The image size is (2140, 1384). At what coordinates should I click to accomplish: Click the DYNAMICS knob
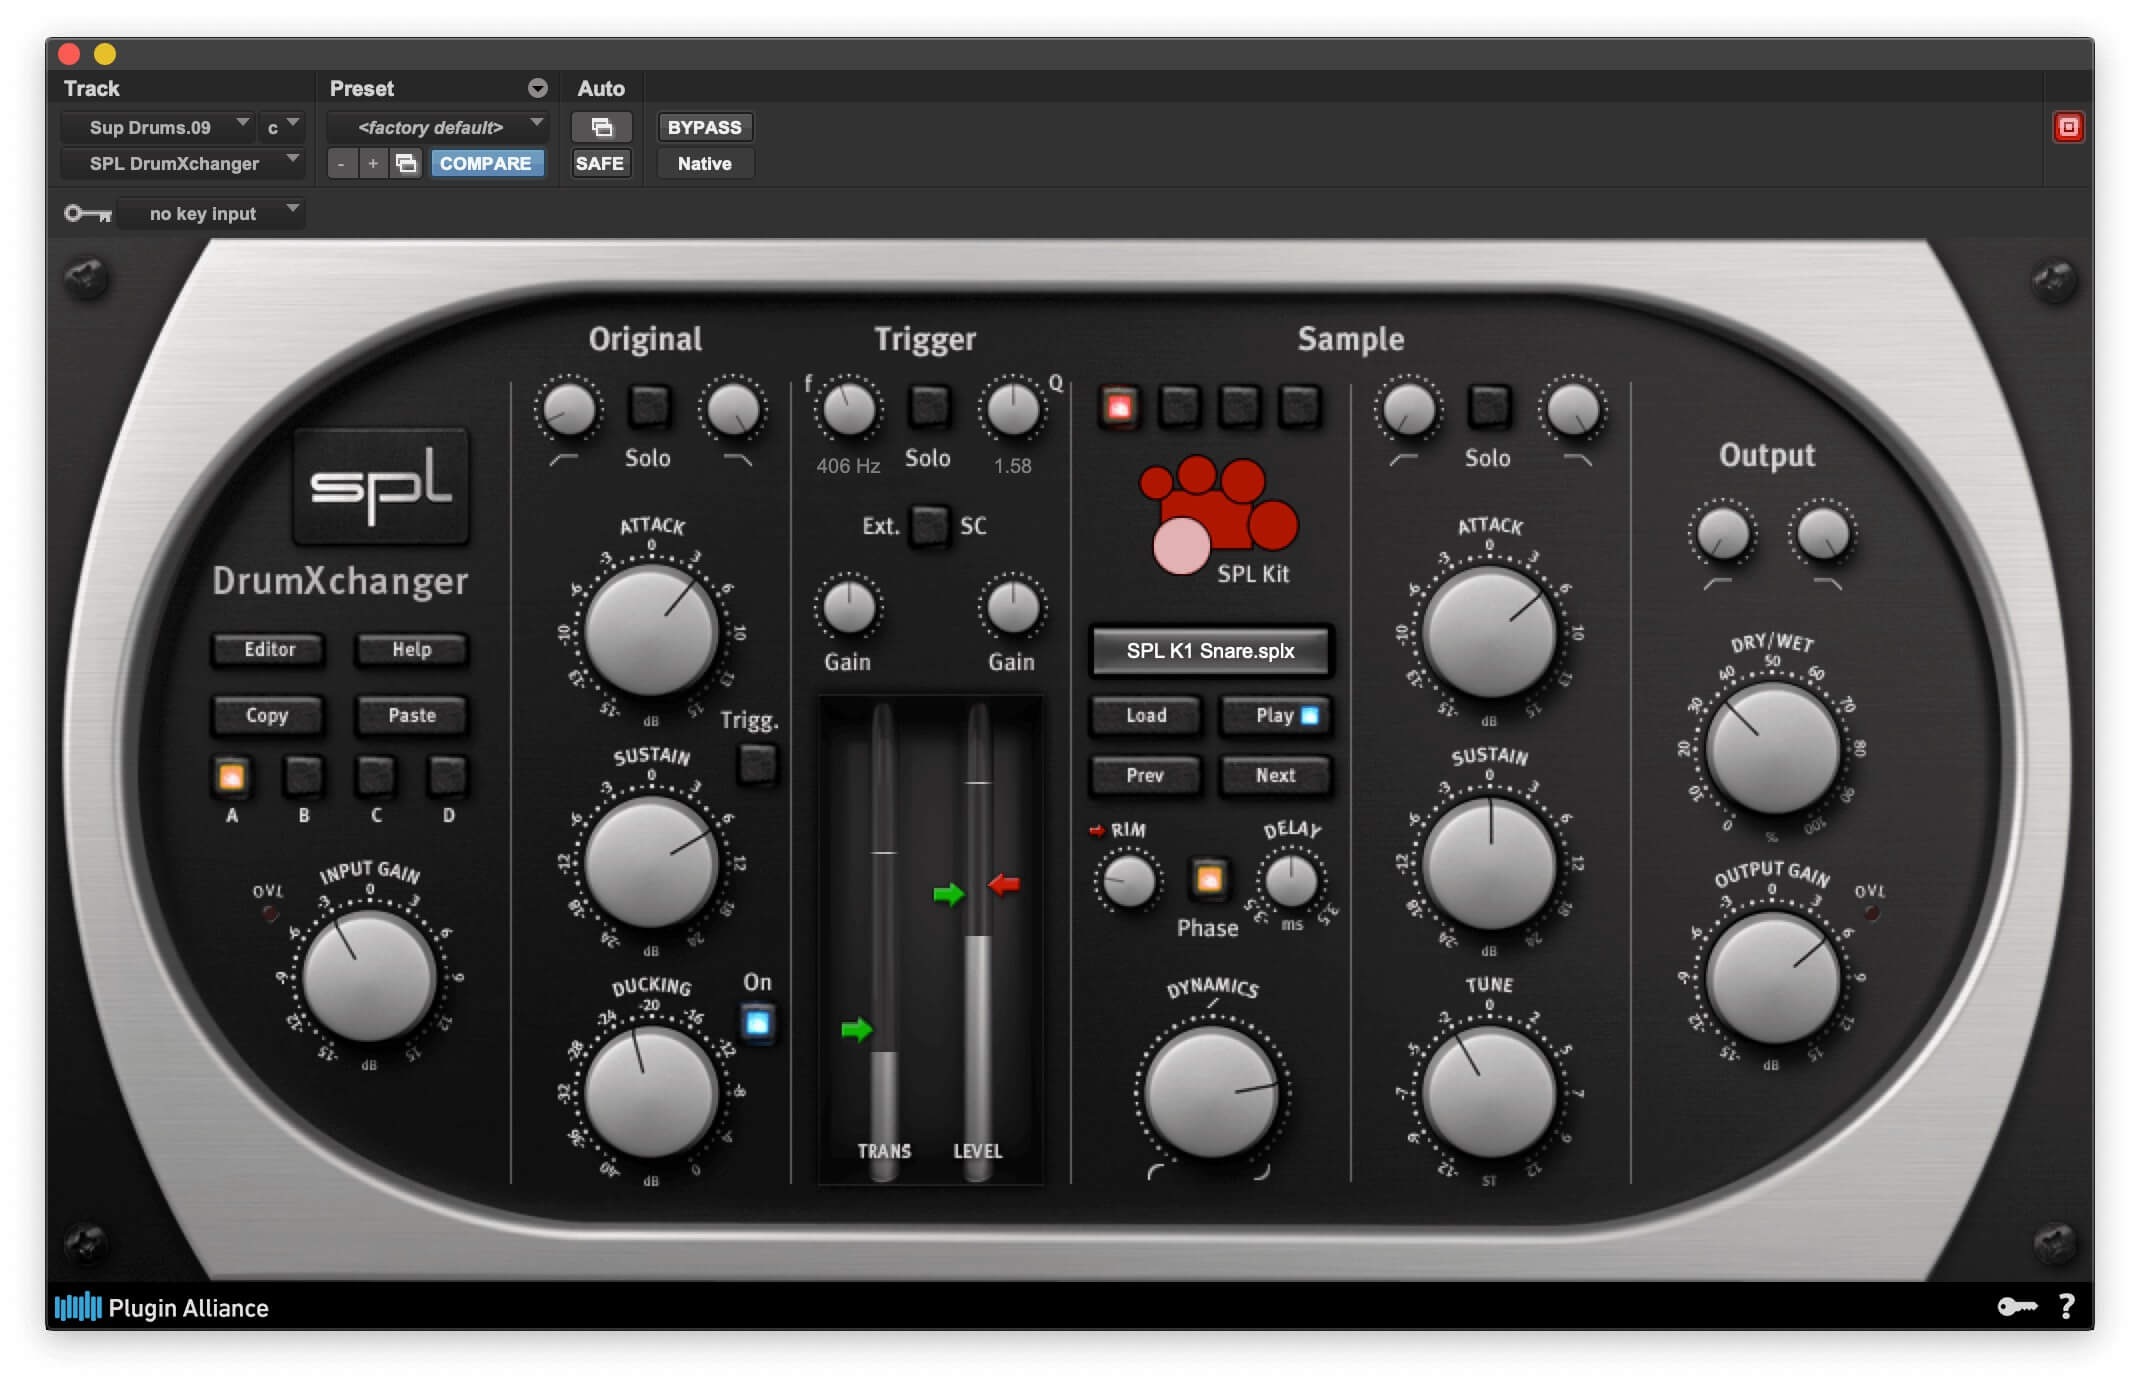(1211, 1092)
